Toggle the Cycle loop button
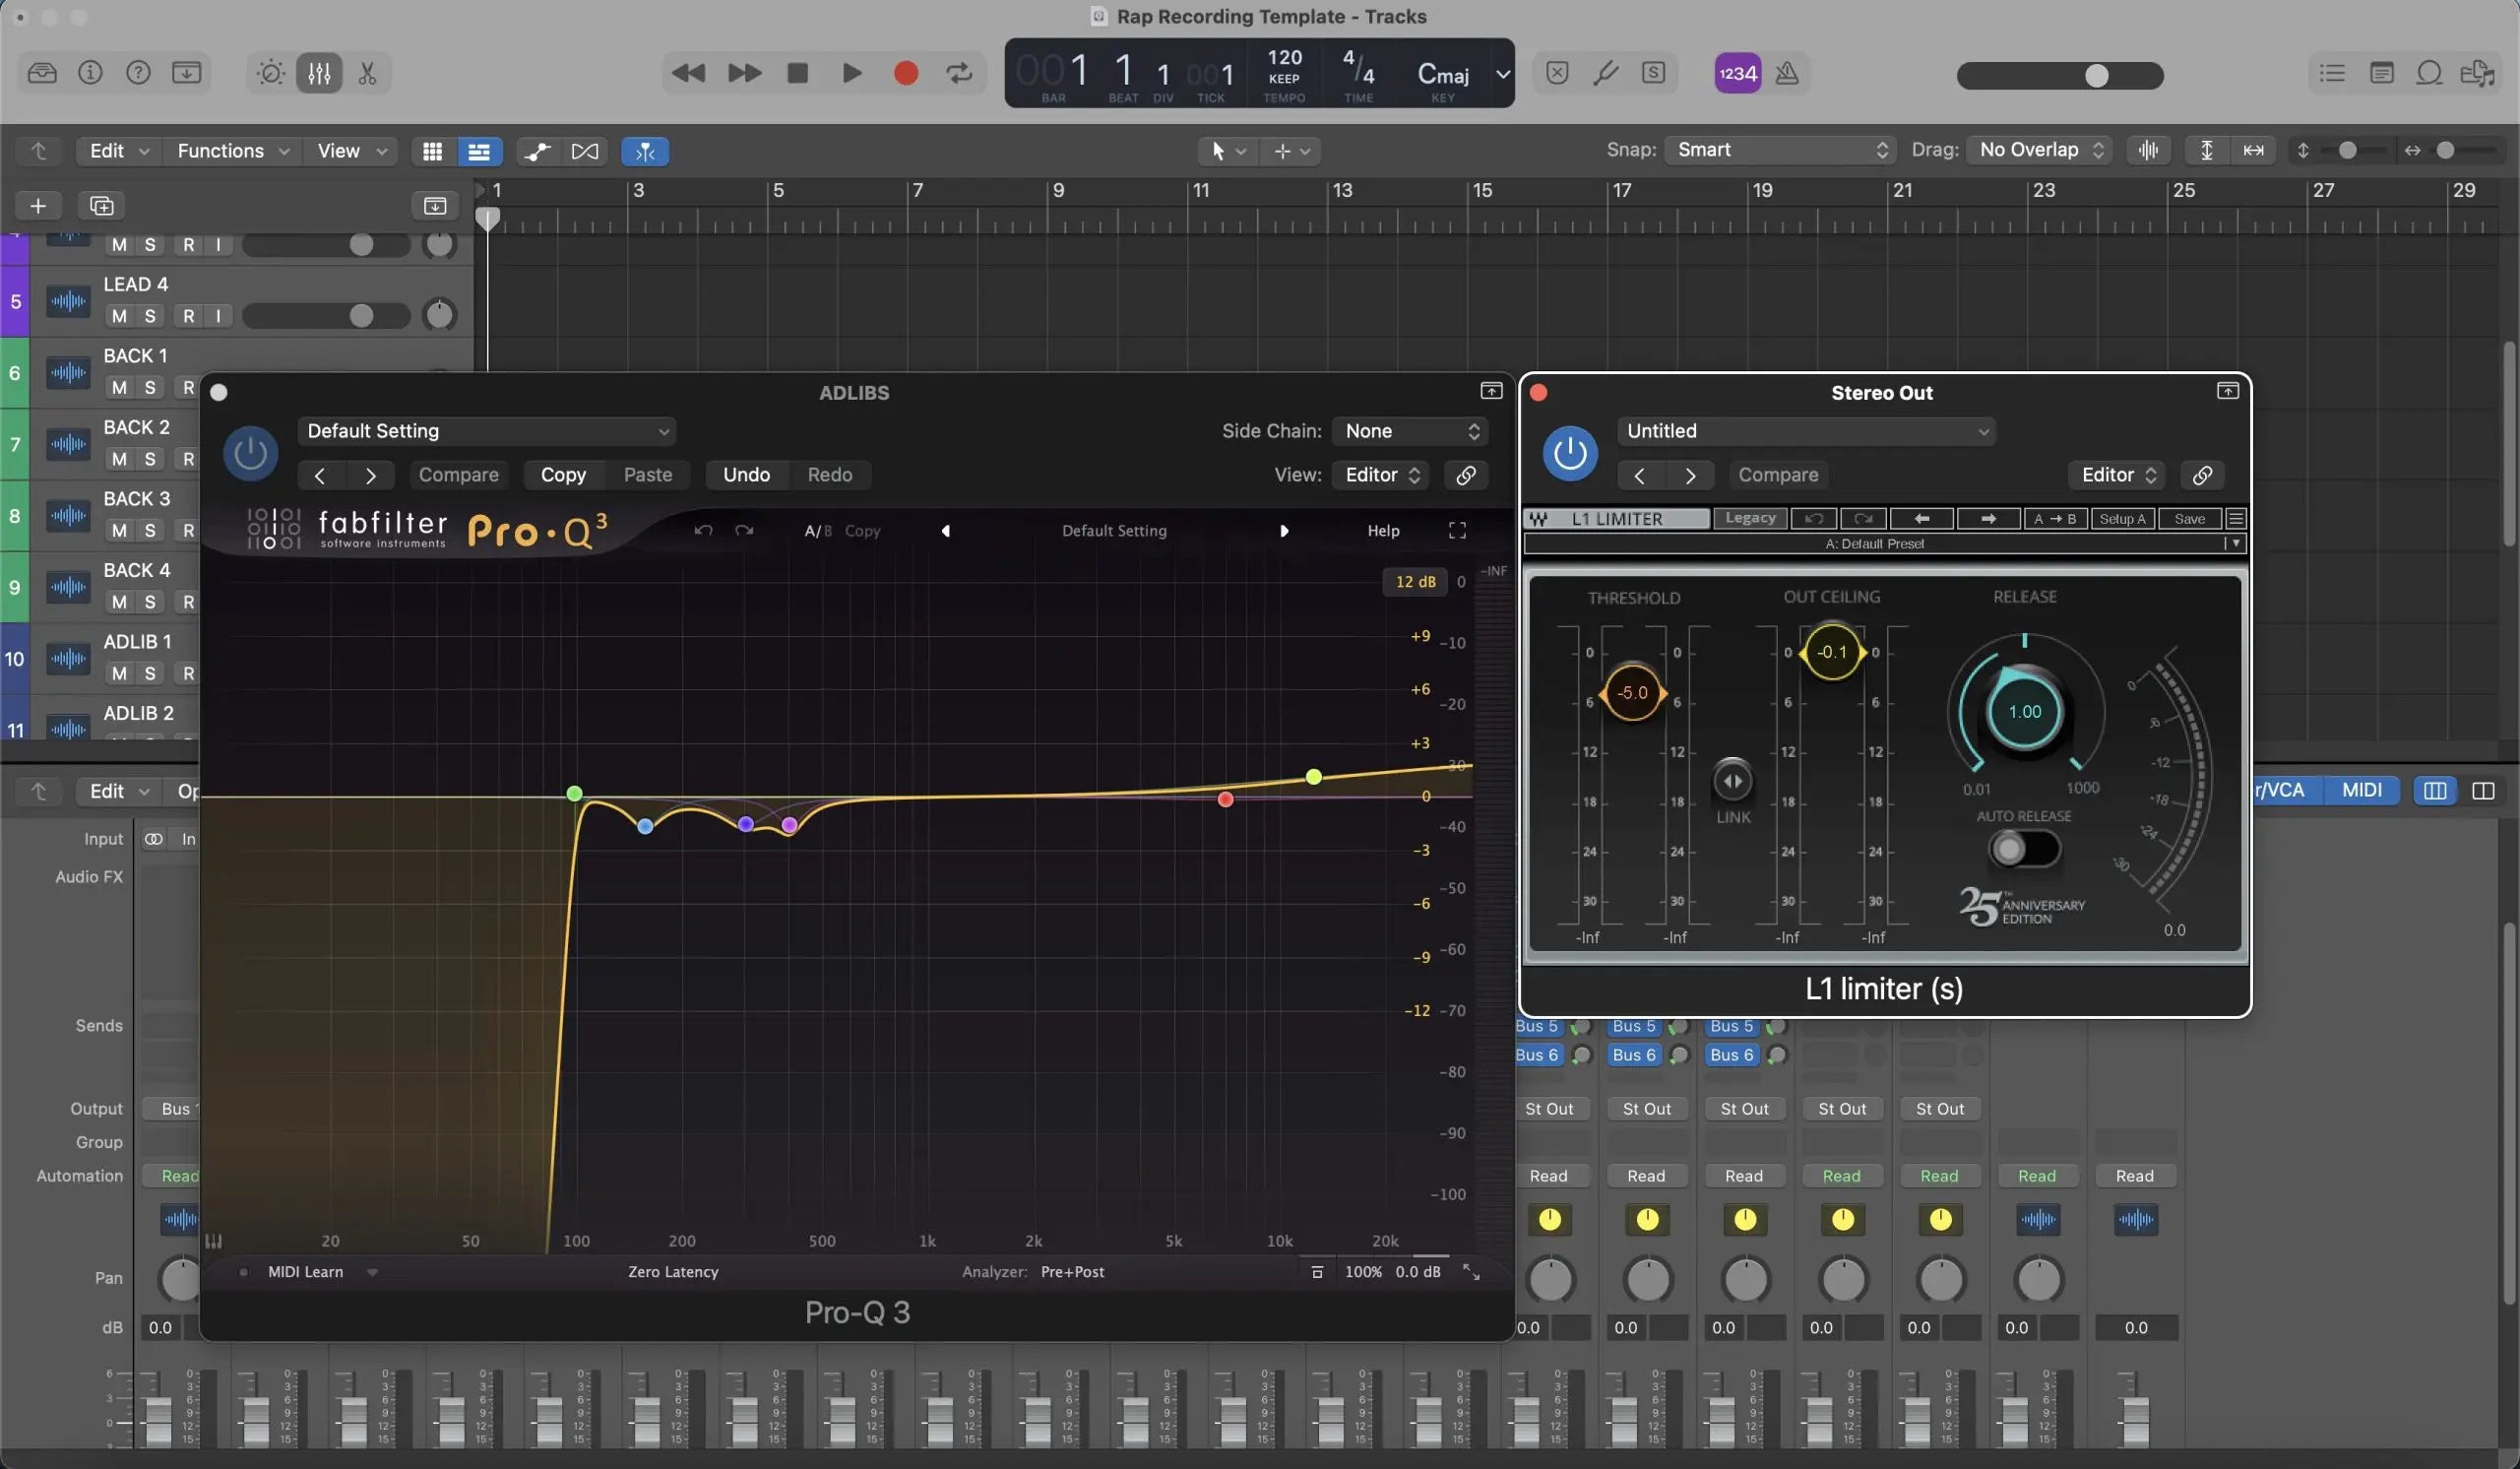The height and width of the screenshot is (1469, 2520). [958, 73]
